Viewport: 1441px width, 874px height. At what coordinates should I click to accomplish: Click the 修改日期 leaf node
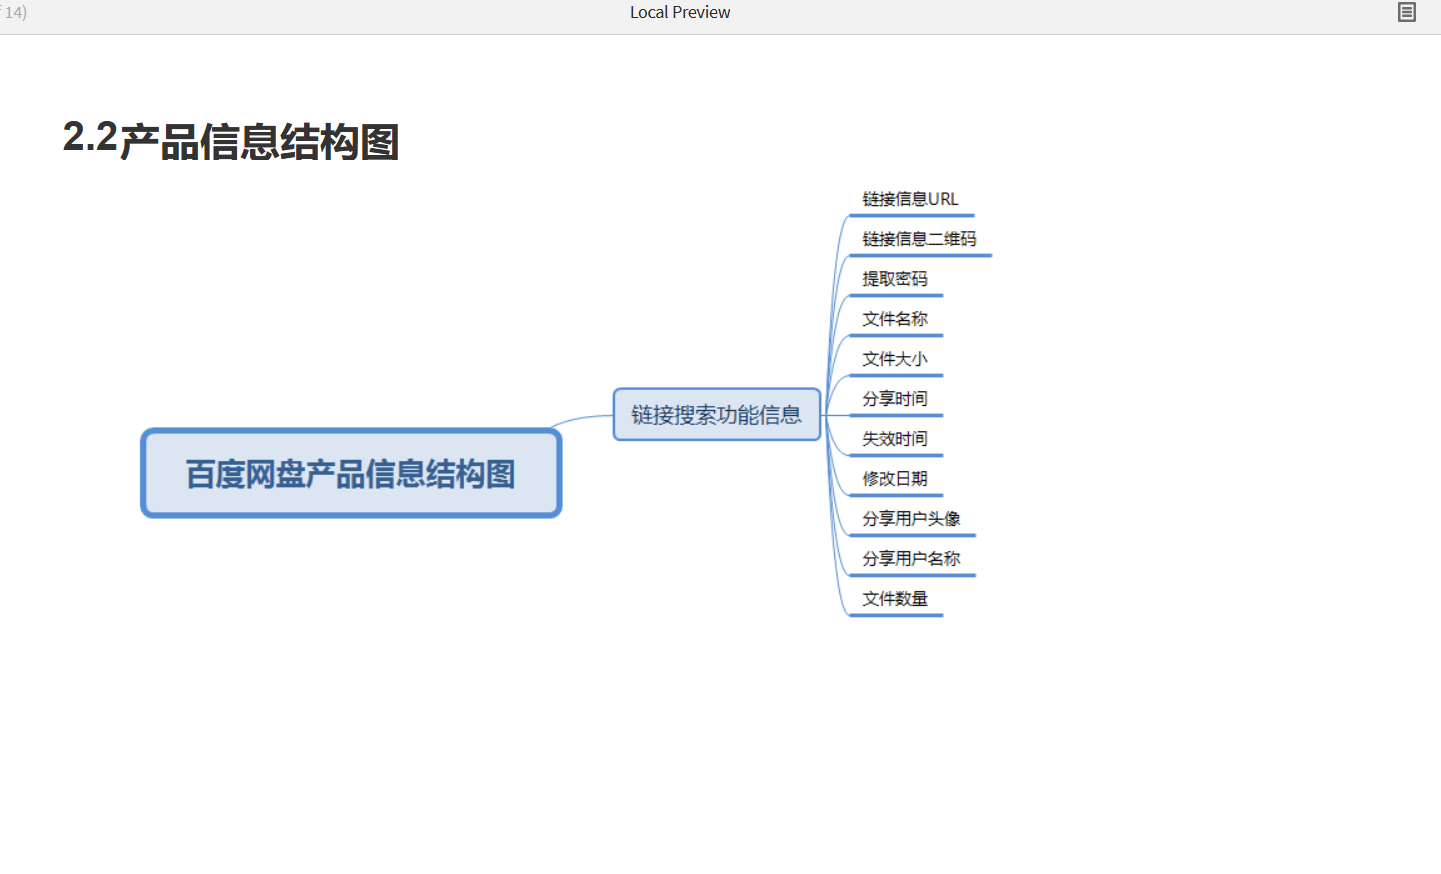(895, 479)
